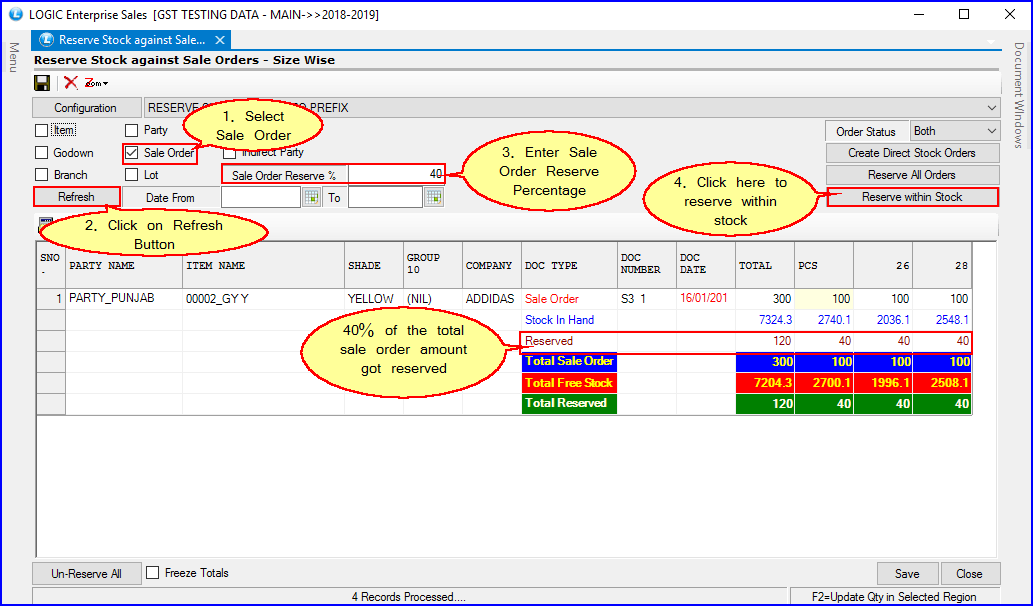Open the Menu side panel
The image size is (1033, 606).
point(14,57)
